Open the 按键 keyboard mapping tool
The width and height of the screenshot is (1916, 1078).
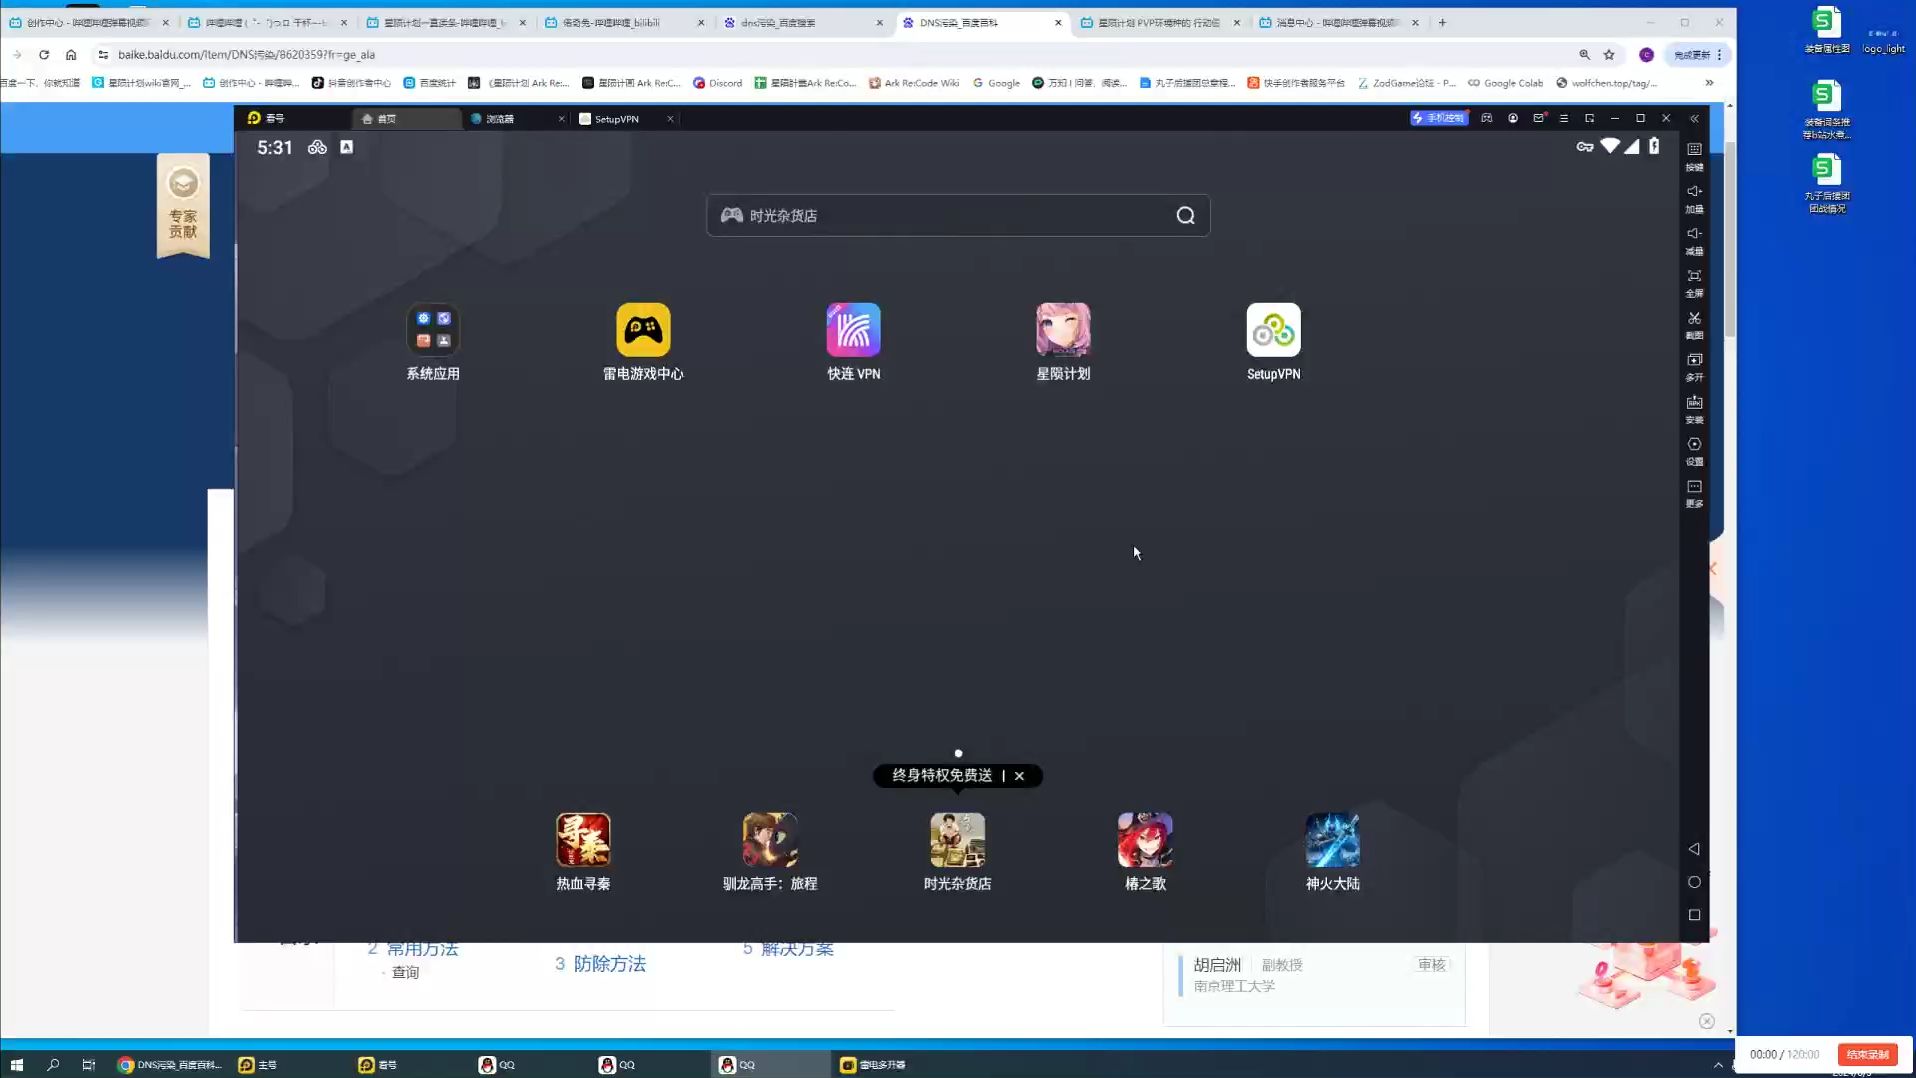[1694, 156]
